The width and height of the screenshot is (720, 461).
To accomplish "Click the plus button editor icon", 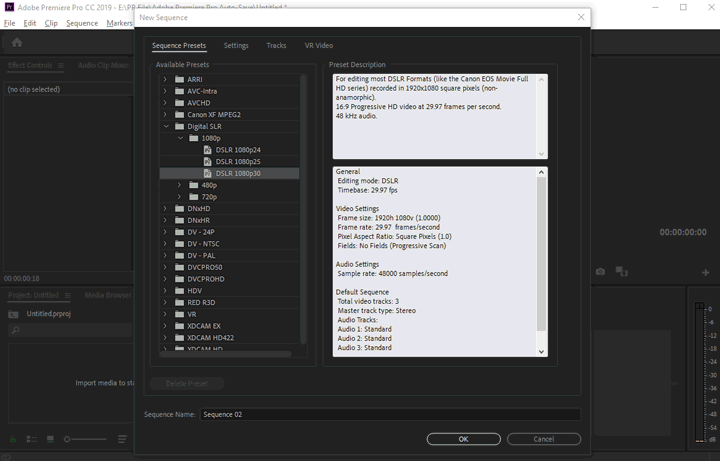I will coord(706,272).
